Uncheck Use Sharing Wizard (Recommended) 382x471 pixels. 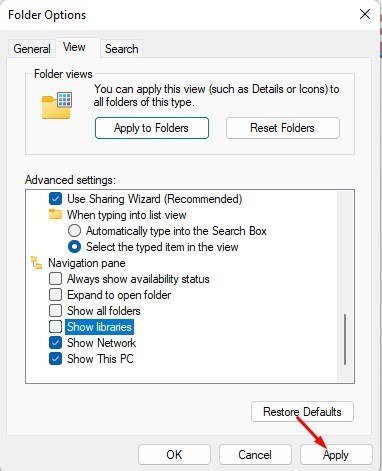(55, 199)
